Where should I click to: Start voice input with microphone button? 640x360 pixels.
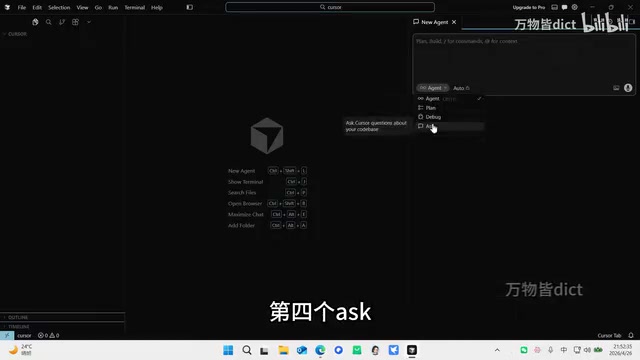pos(628,88)
